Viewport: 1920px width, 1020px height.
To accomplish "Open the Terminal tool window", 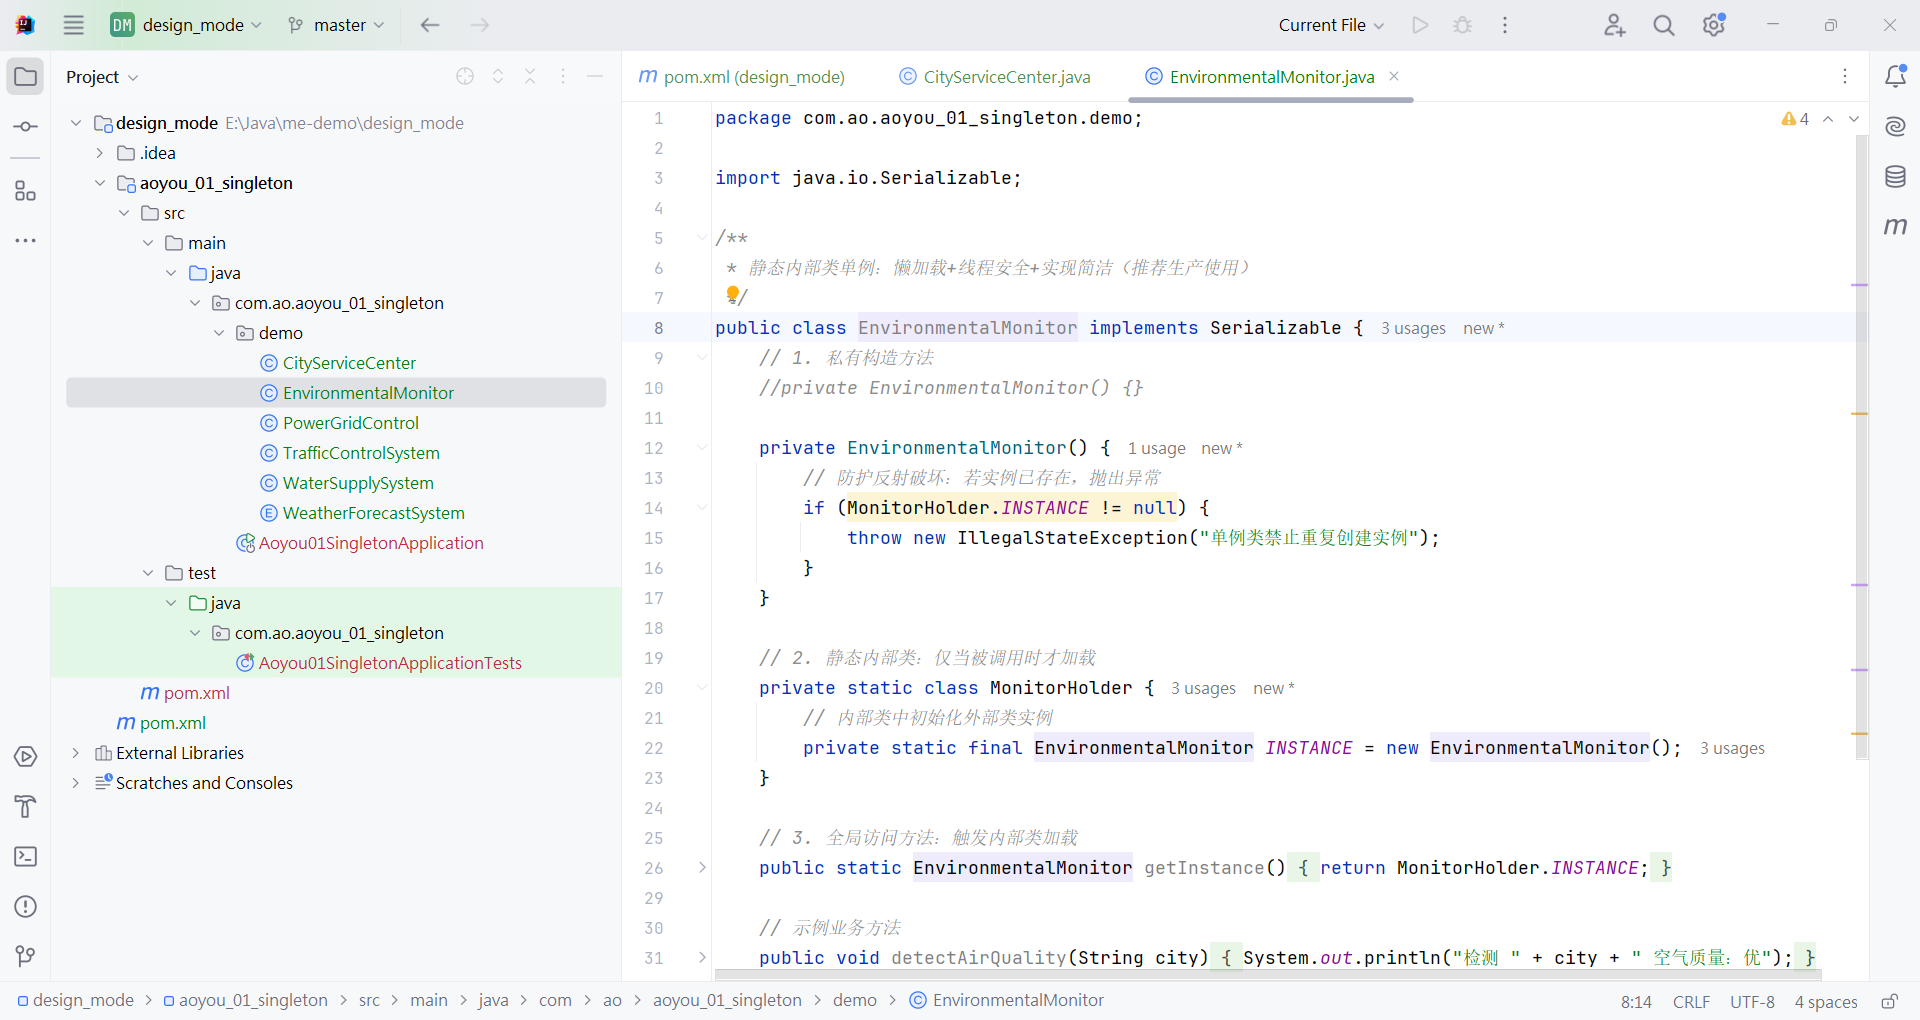I will [x=26, y=857].
